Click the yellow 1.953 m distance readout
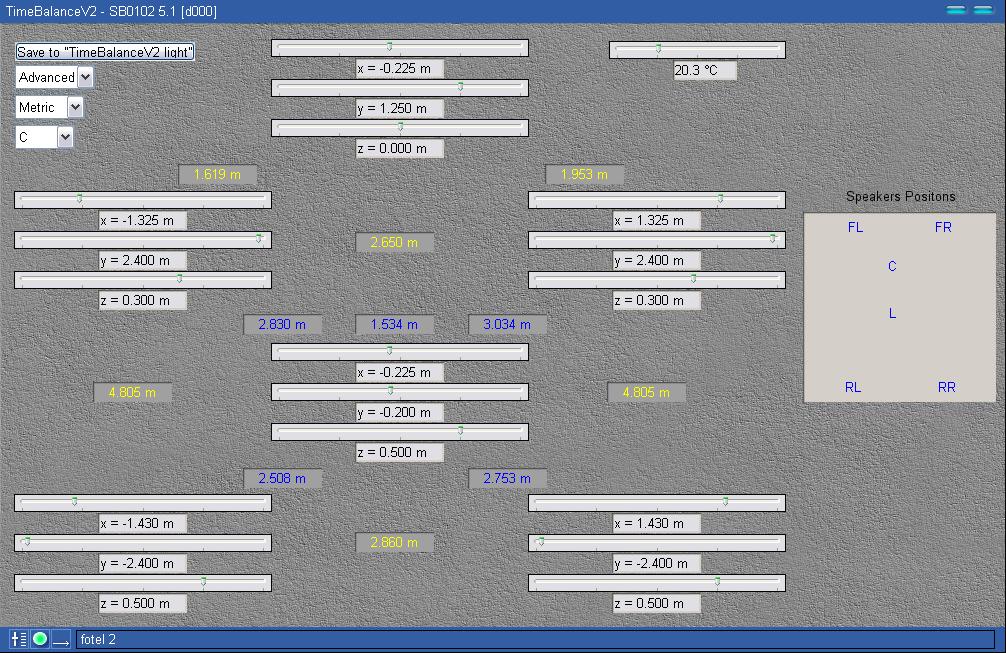 [x=584, y=174]
